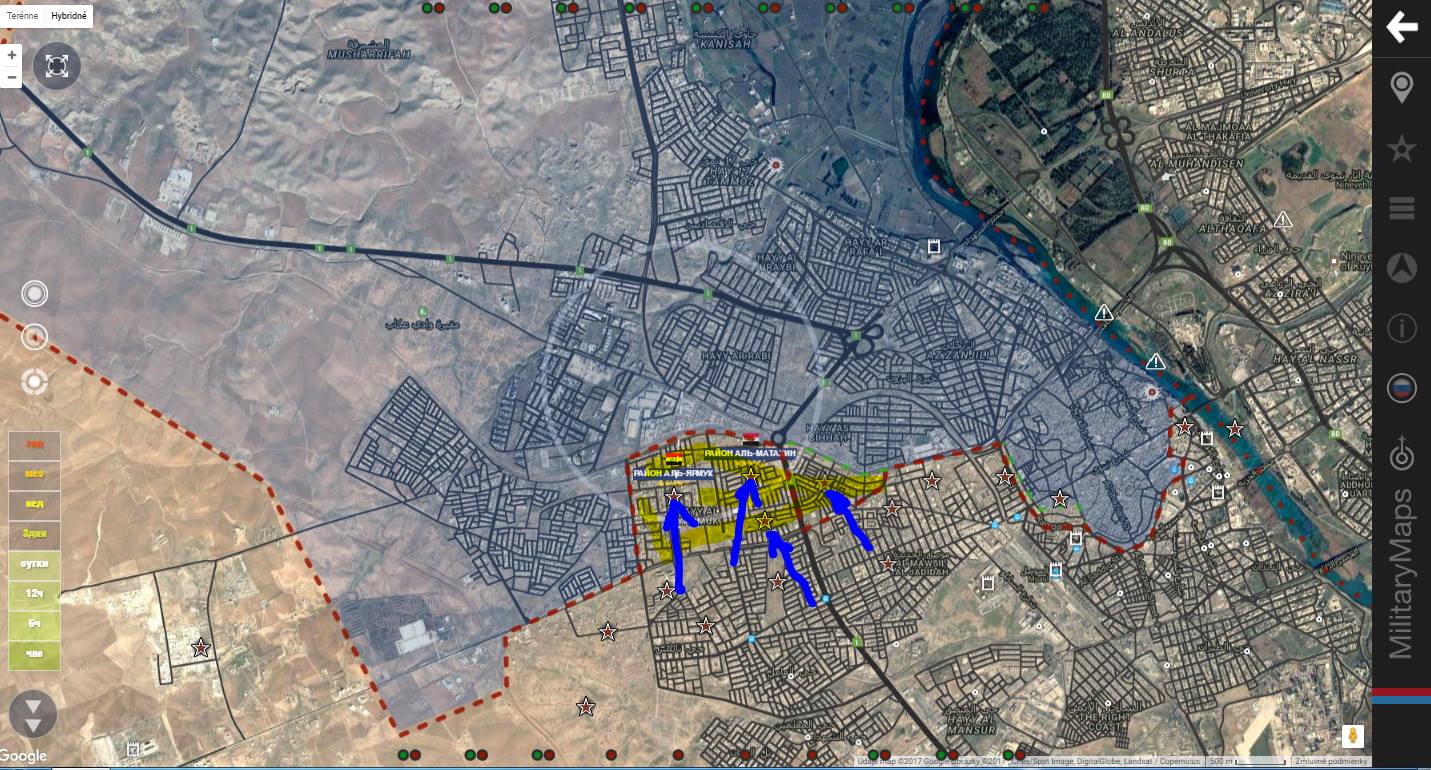Click the РАЙОН АЛЬ-ЯРМУК map label
1431x770 pixels.
pyautogui.click(x=673, y=472)
